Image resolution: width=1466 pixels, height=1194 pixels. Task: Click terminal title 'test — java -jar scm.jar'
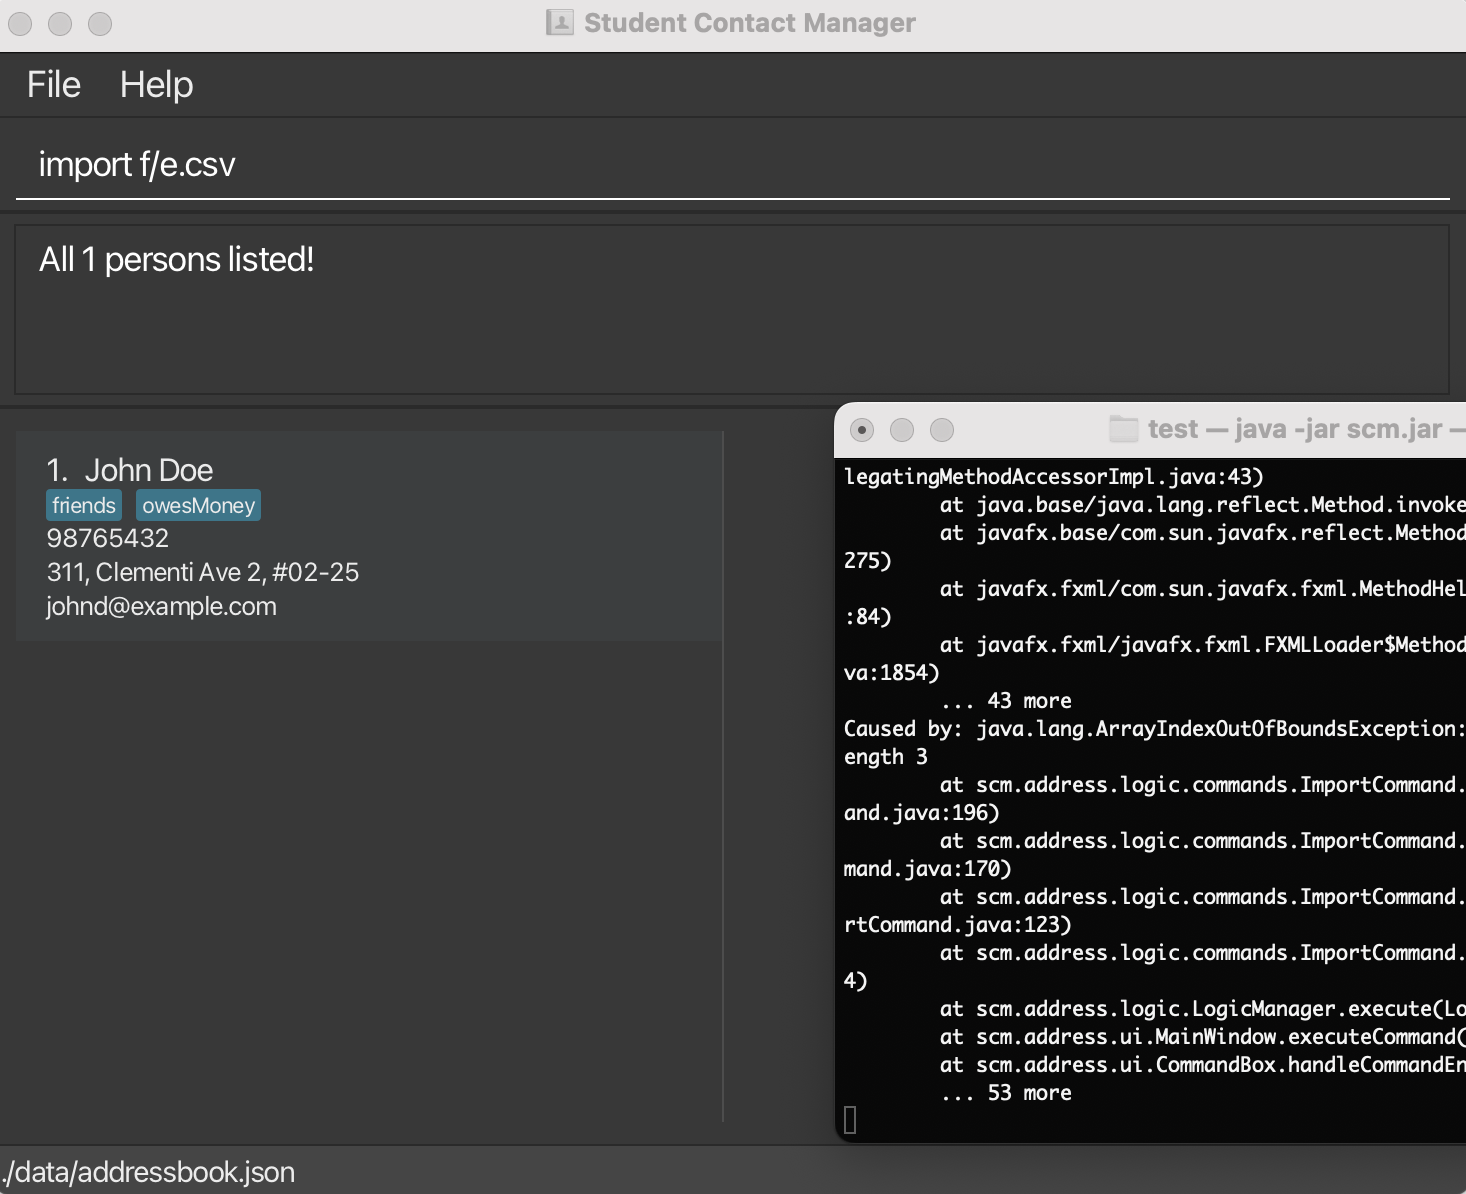(1295, 429)
